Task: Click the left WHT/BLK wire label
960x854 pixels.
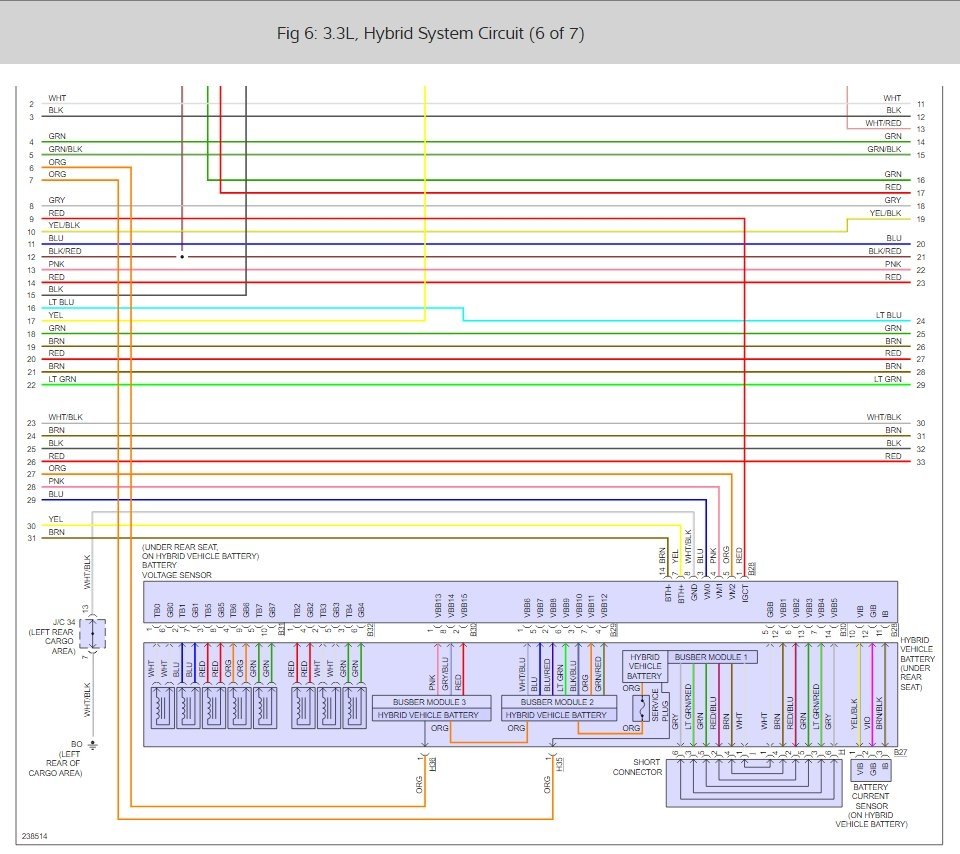Action: pyautogui.click(x=66, y=416)
